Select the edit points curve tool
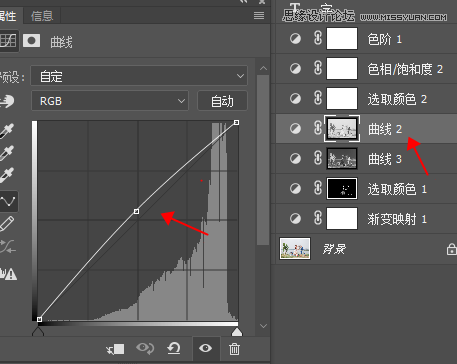The image size is (457, 364). (x=8, y=201)
